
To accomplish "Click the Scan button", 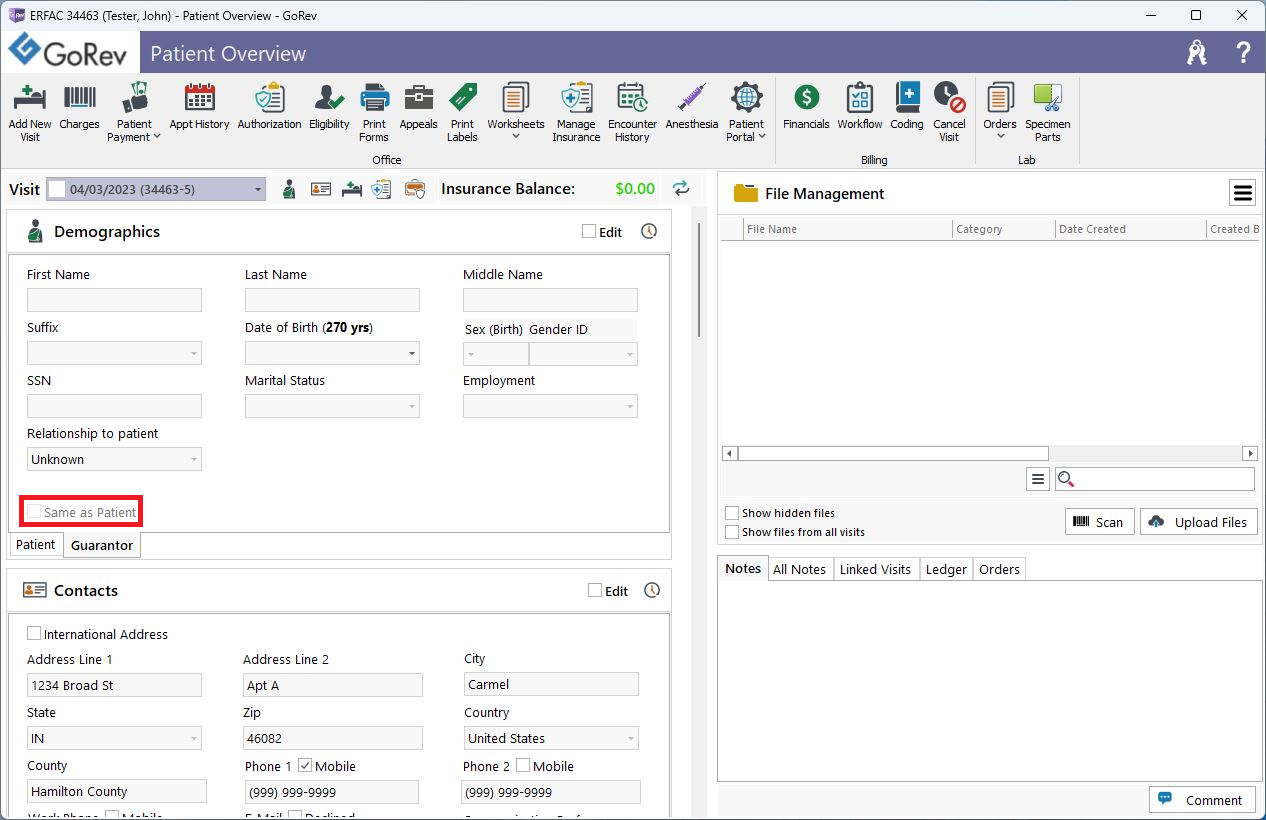I will [x=1098, y=521].
